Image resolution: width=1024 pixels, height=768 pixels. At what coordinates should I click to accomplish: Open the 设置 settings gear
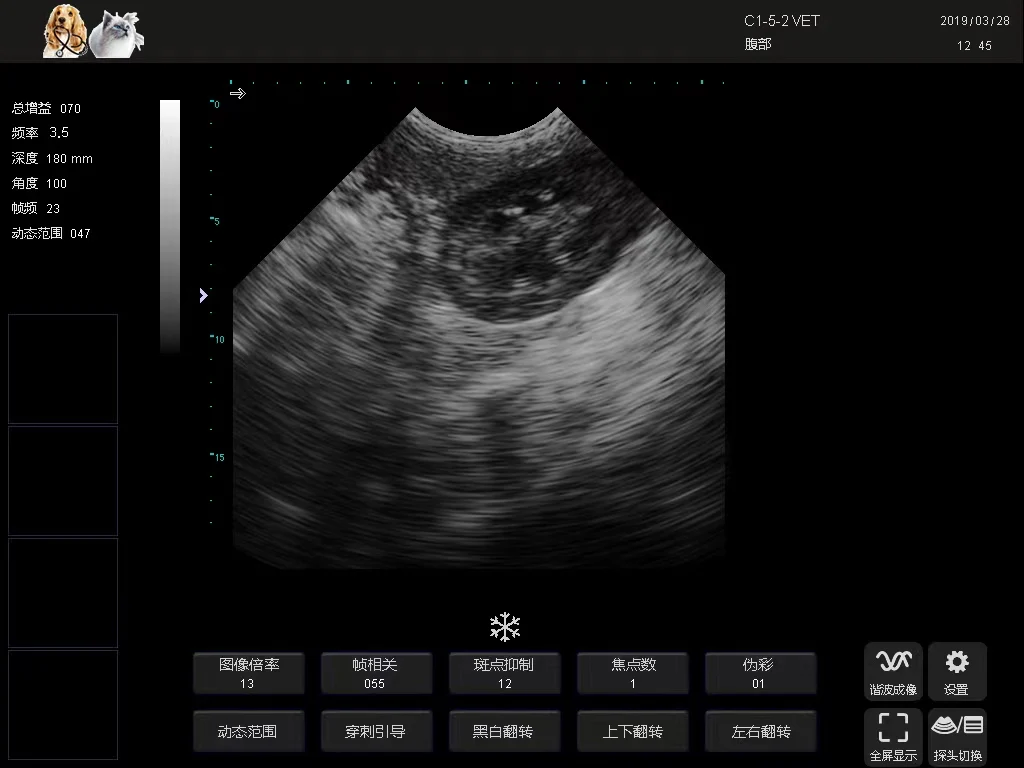pos(957,671)
